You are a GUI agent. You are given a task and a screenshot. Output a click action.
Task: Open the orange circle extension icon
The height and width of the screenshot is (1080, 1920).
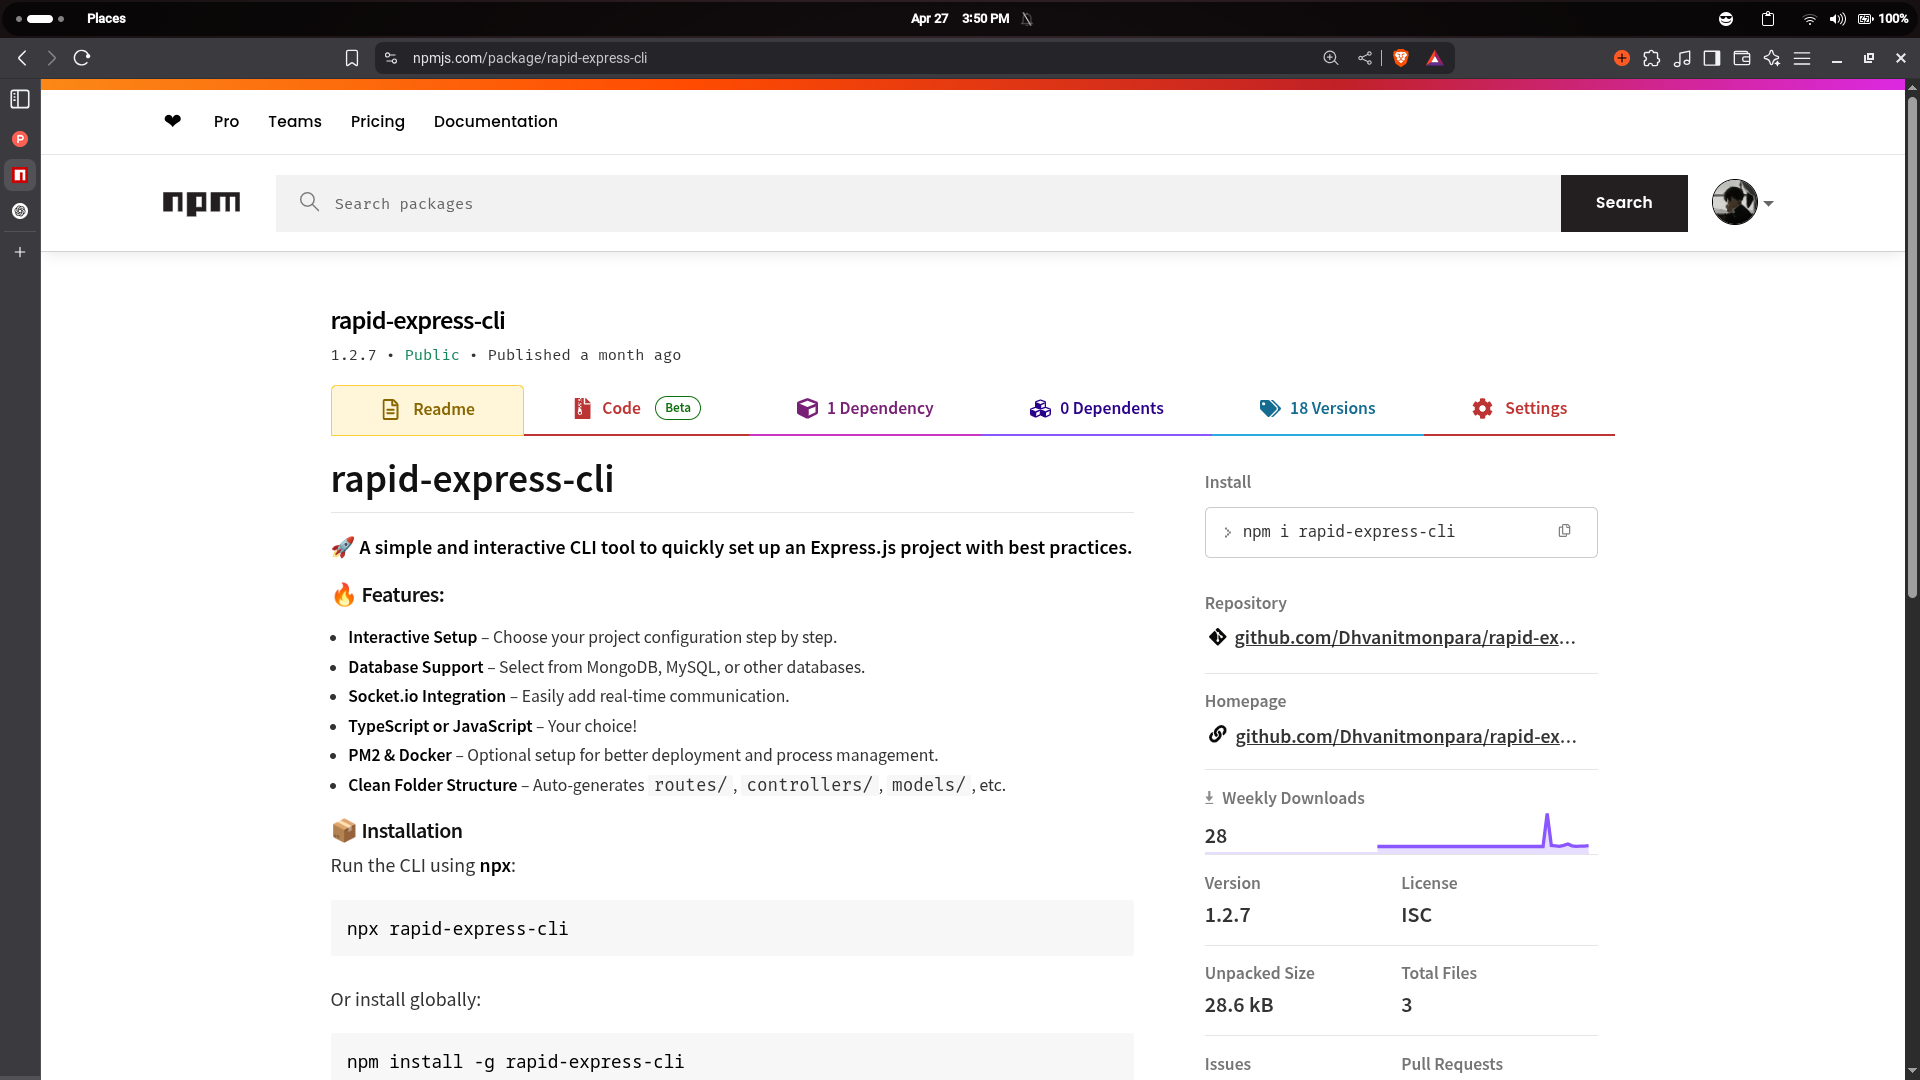[x=1622, y=58]
